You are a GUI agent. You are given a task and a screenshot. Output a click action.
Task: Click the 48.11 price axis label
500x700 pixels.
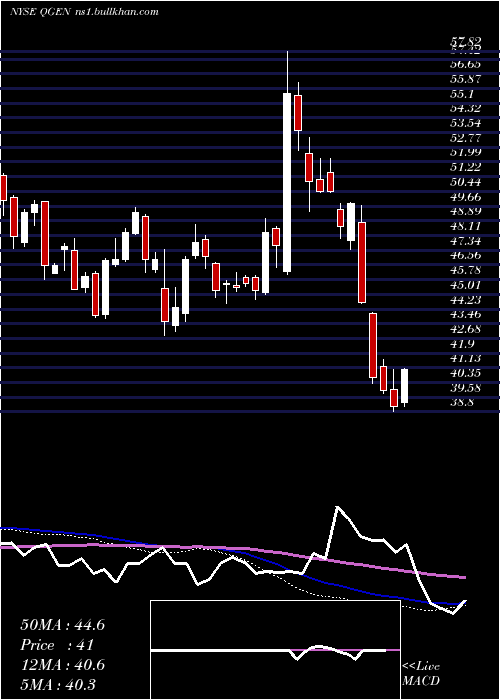point(467,226)
